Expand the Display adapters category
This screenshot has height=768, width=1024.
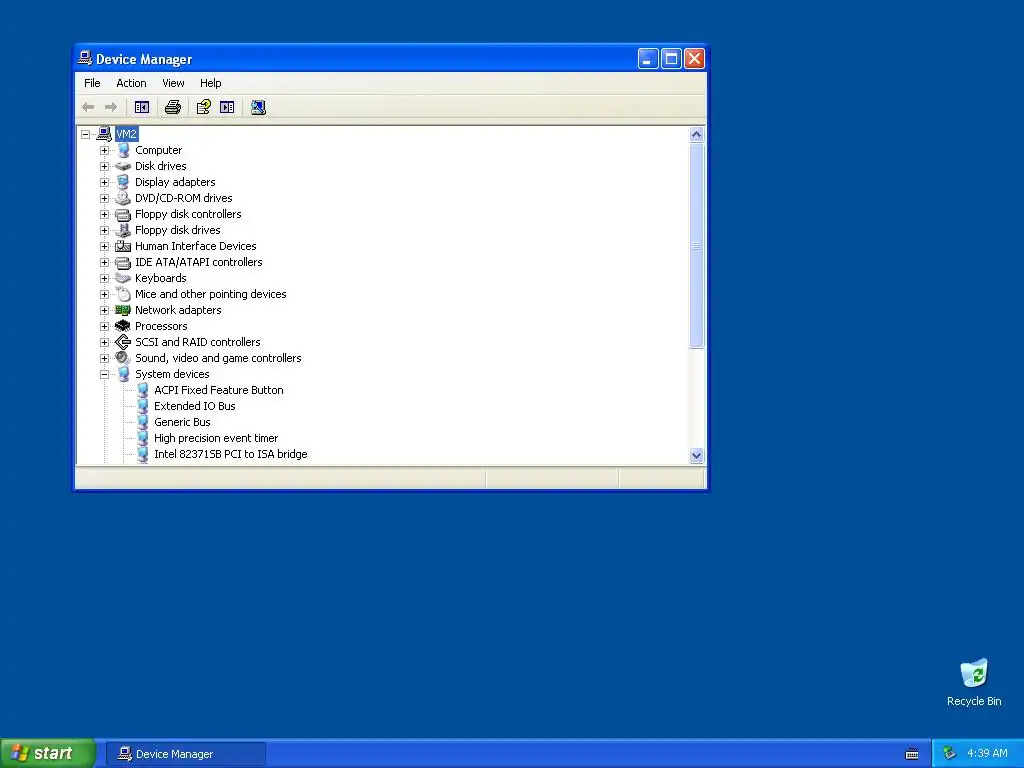click(104, 182)
